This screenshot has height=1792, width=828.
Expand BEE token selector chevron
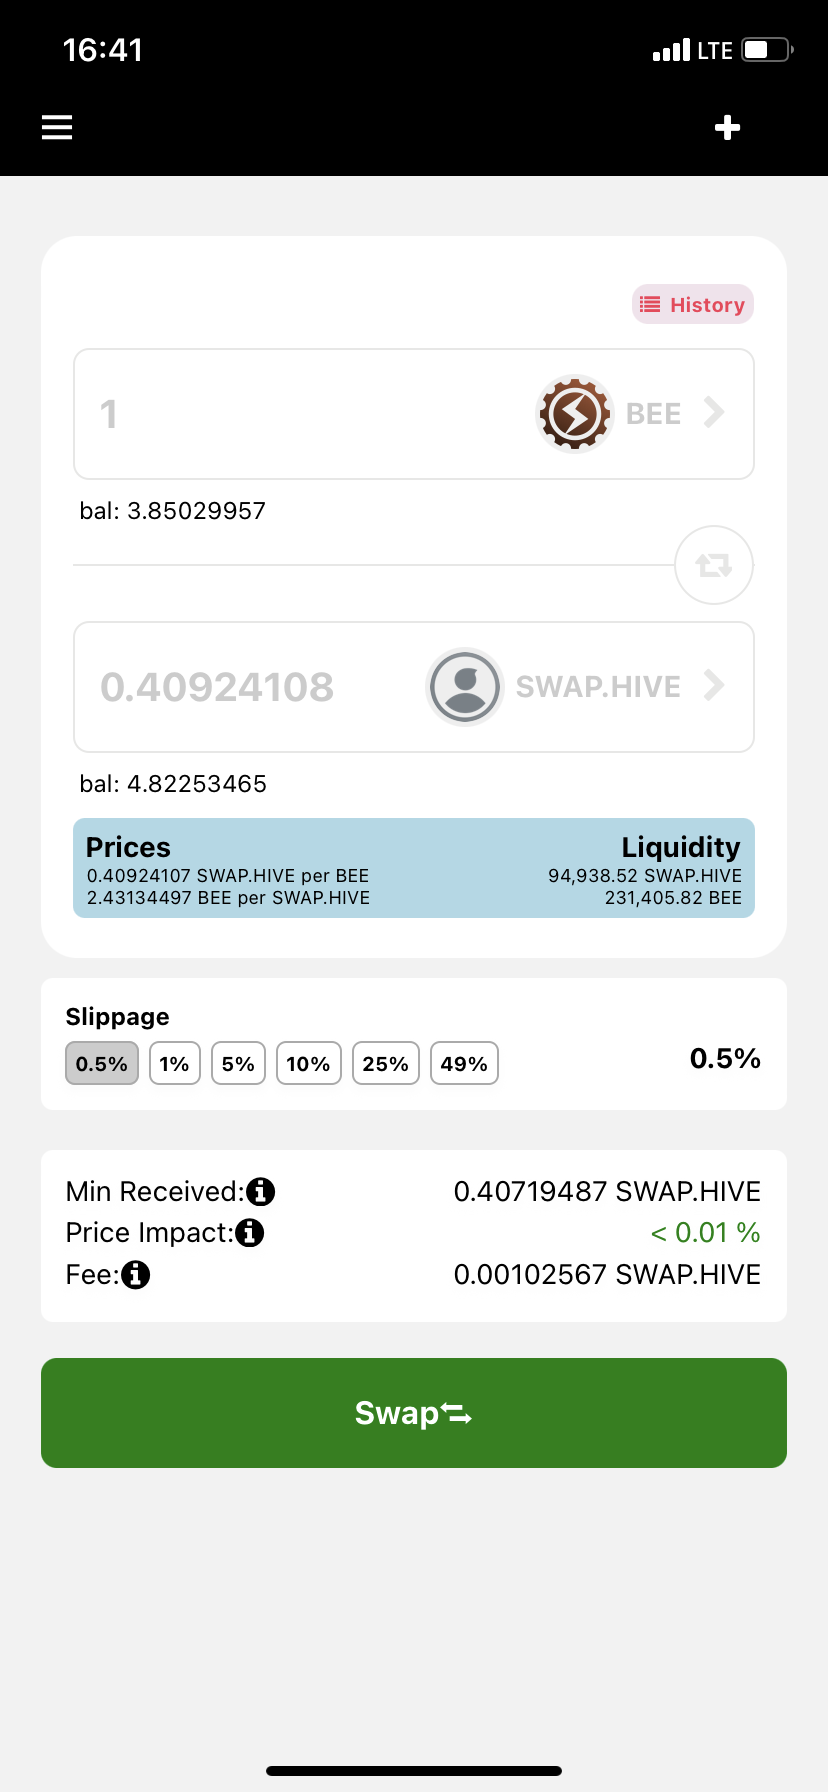pos(714,412)
